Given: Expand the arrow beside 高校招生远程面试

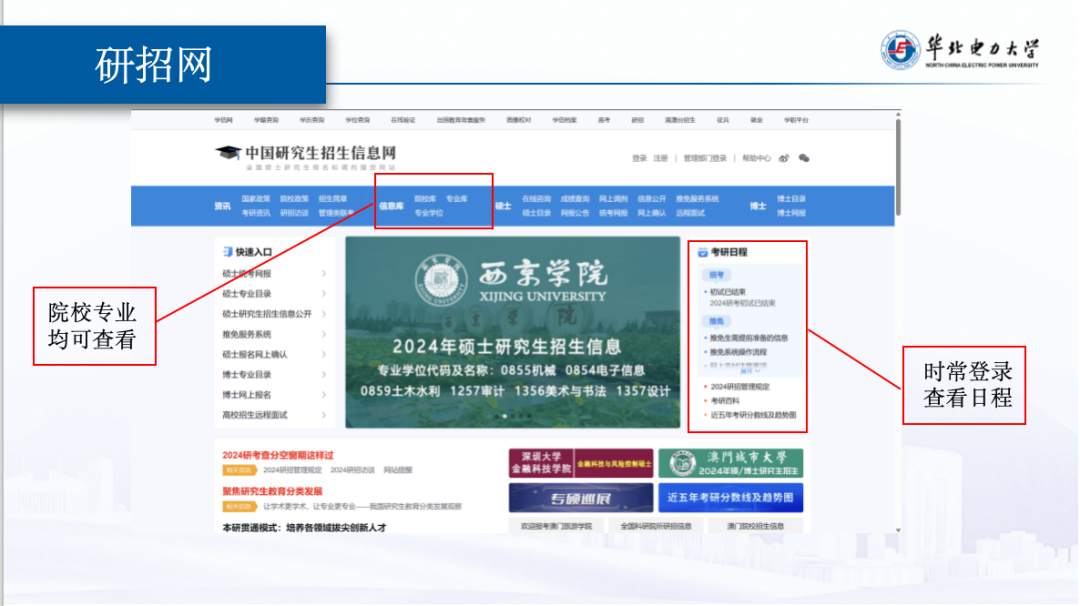Looking at the screenshot, I should 324,415.
